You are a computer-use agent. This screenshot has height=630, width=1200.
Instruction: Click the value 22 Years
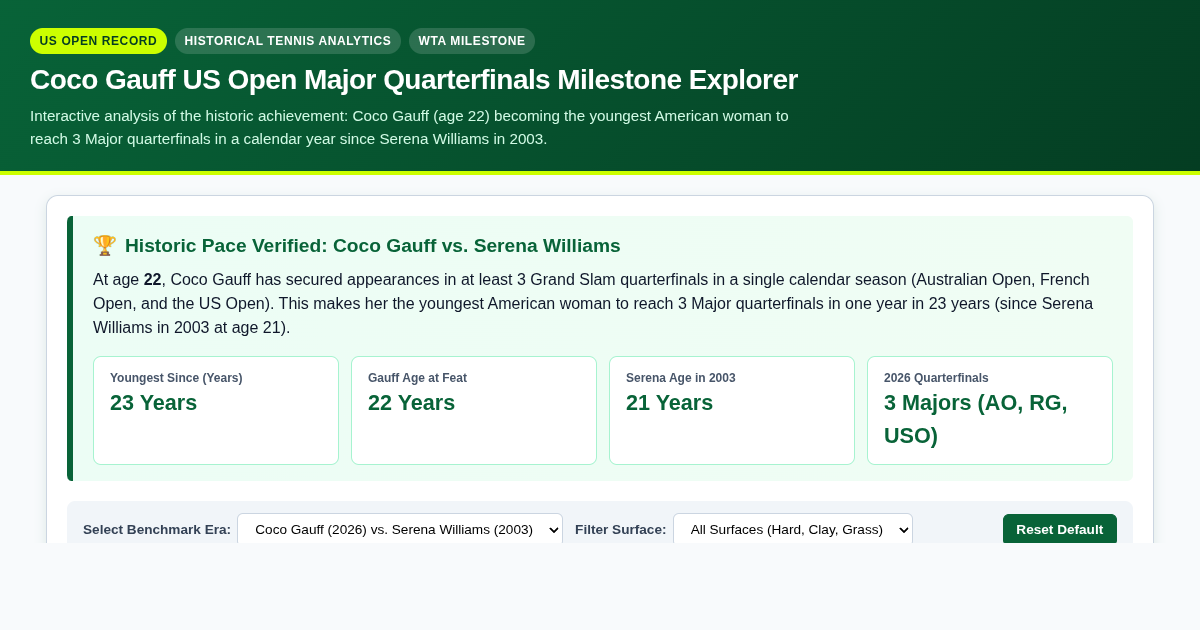411,403
